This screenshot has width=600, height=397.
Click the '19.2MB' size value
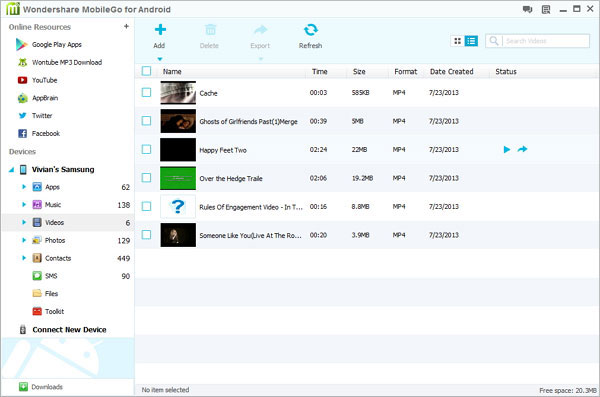(x=362, y=178)
